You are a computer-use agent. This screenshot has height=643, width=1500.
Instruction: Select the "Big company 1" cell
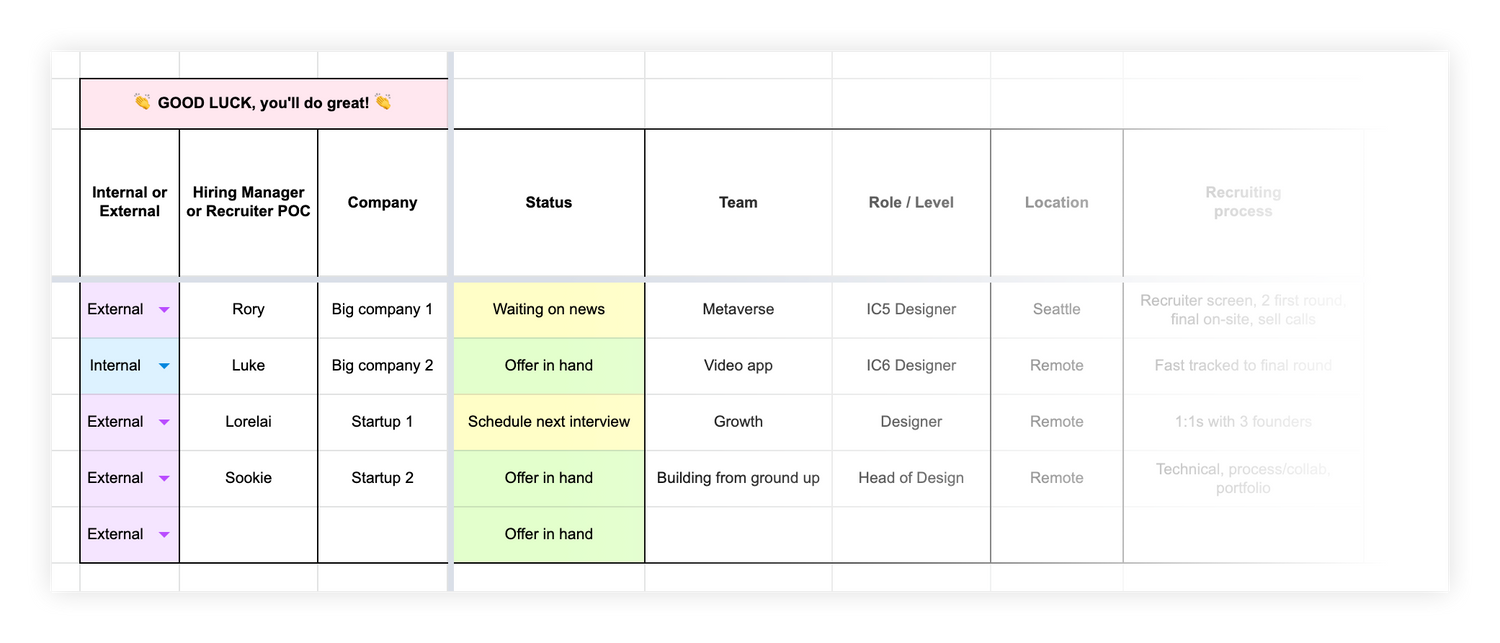[x=382, y=310]
